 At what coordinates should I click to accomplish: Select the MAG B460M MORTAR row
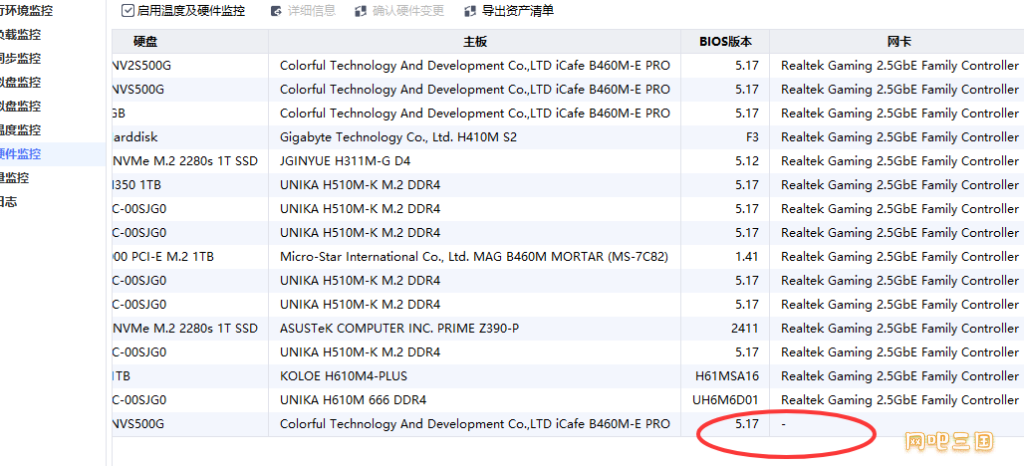(x=568, y=256)
